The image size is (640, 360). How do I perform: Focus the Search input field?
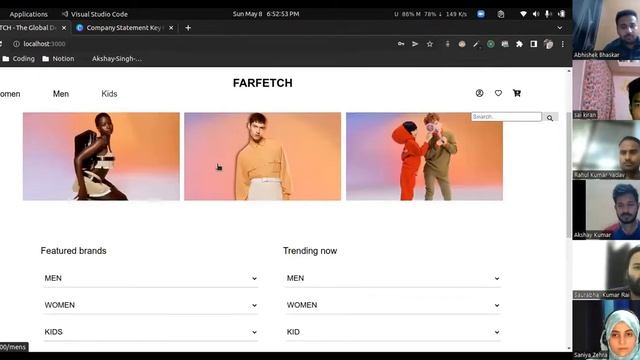507,117
